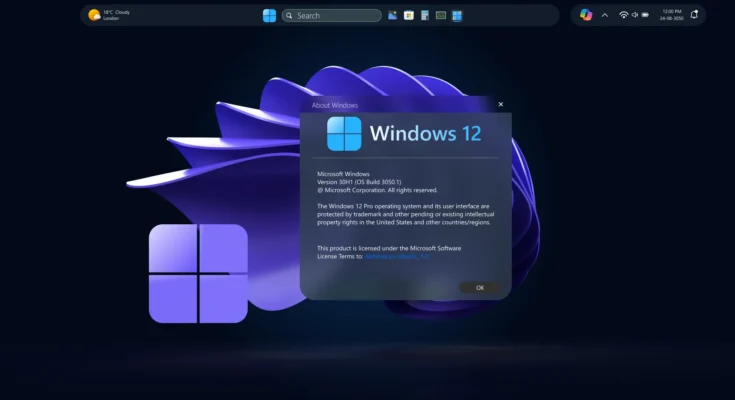The height and width of the screenshot is (400, 735).
Task: Click the taskbar Search box
Action: 331,15
